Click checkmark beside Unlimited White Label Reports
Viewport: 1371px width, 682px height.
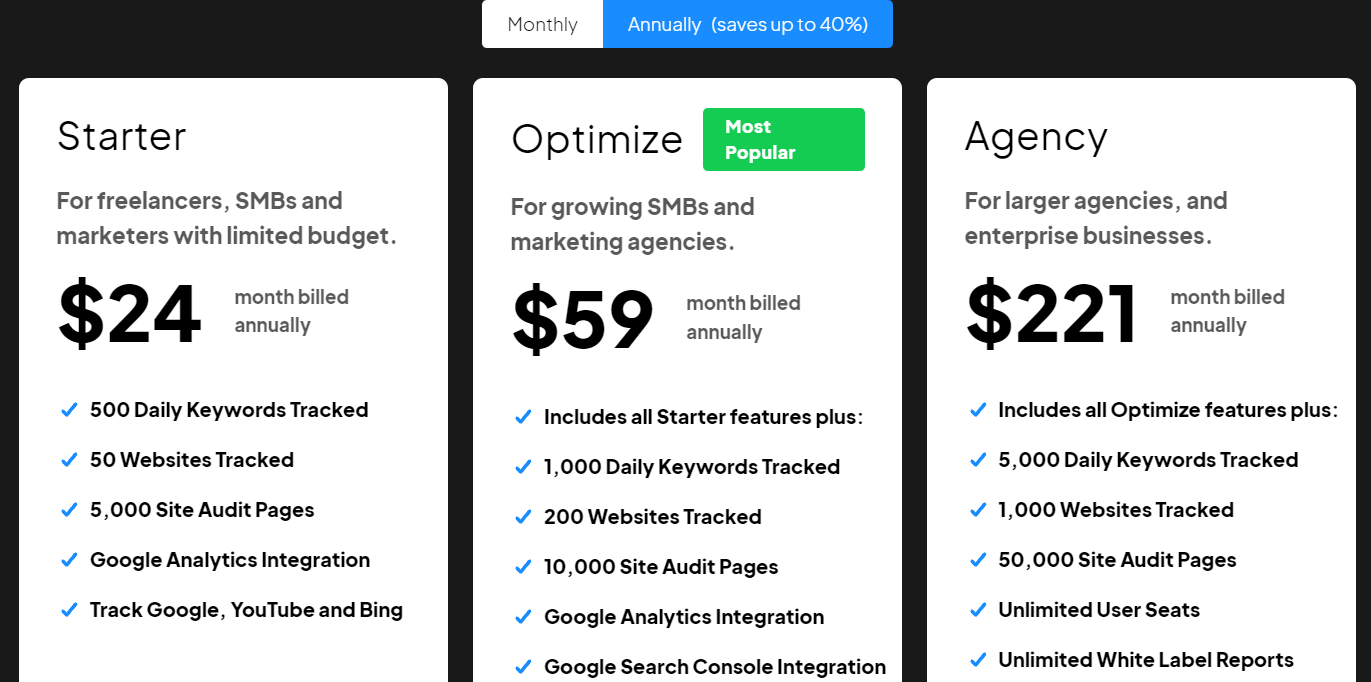(978, 659)
